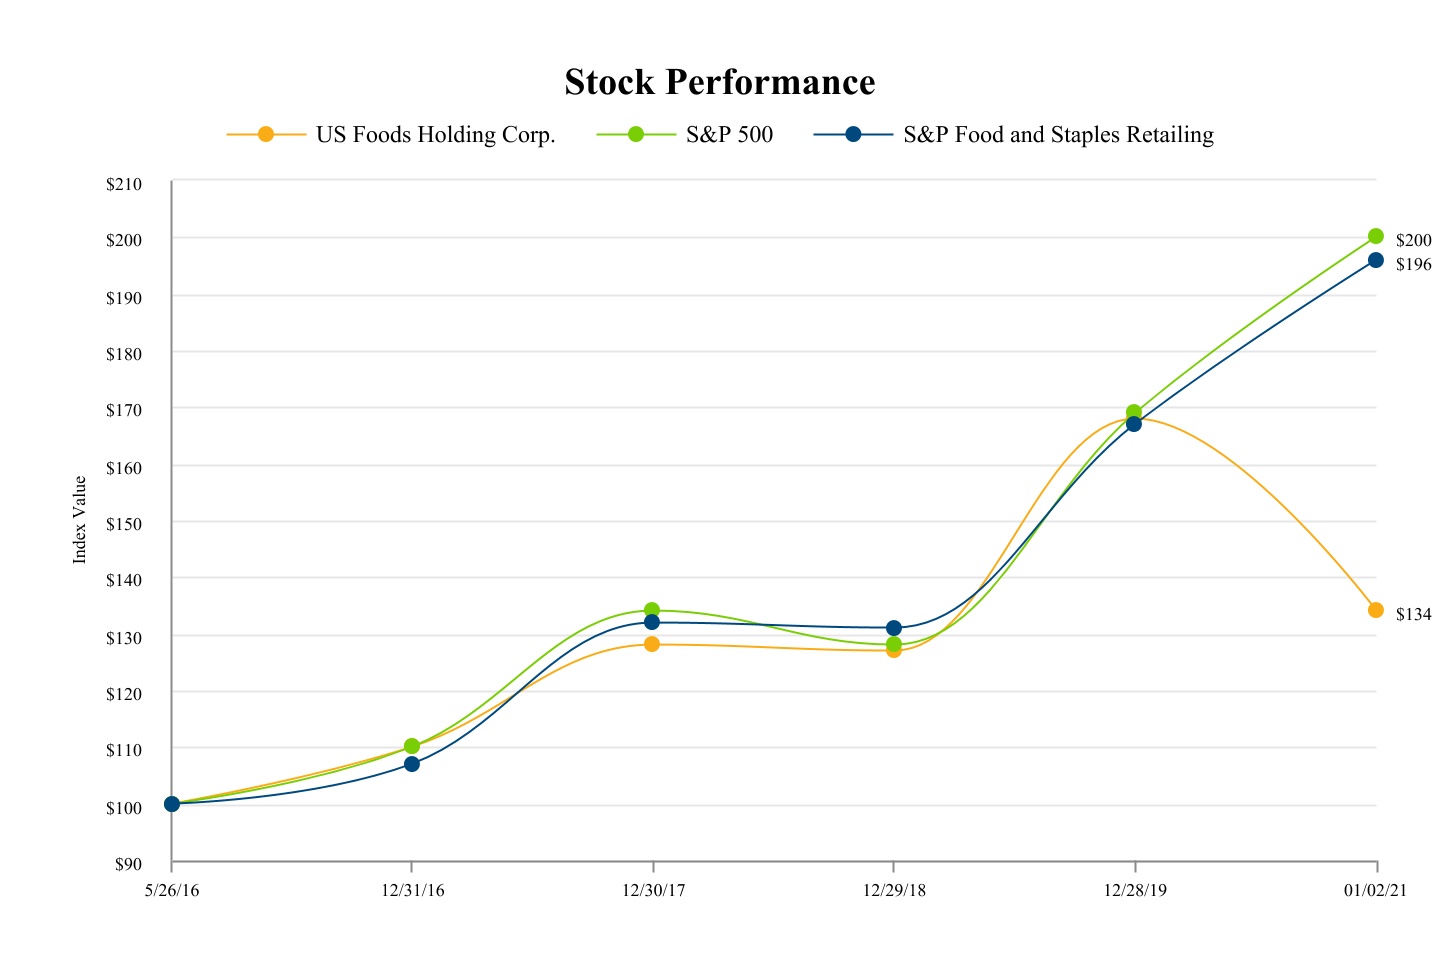
Task: Click the $134 end value label
Action: coord(1414,614)
